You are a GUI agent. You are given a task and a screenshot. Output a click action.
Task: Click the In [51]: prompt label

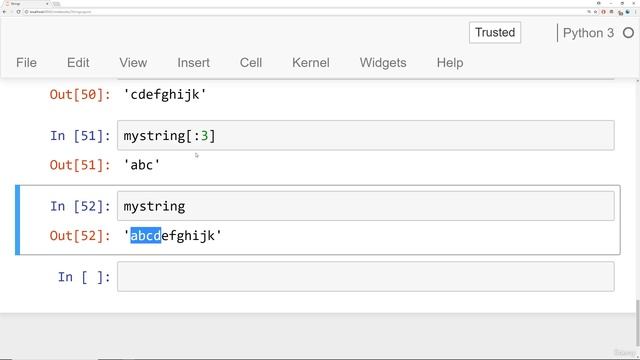tap(80, 136)
